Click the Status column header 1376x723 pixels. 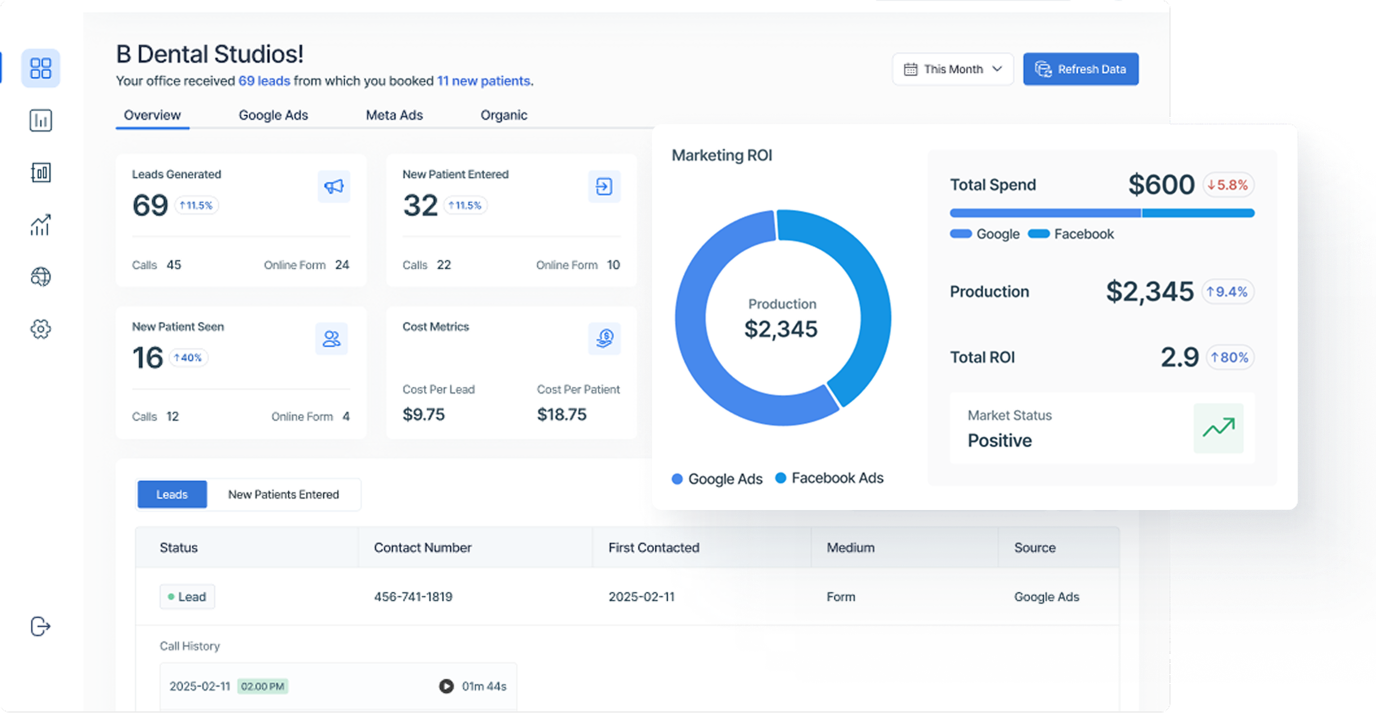(x=179, y=548)
